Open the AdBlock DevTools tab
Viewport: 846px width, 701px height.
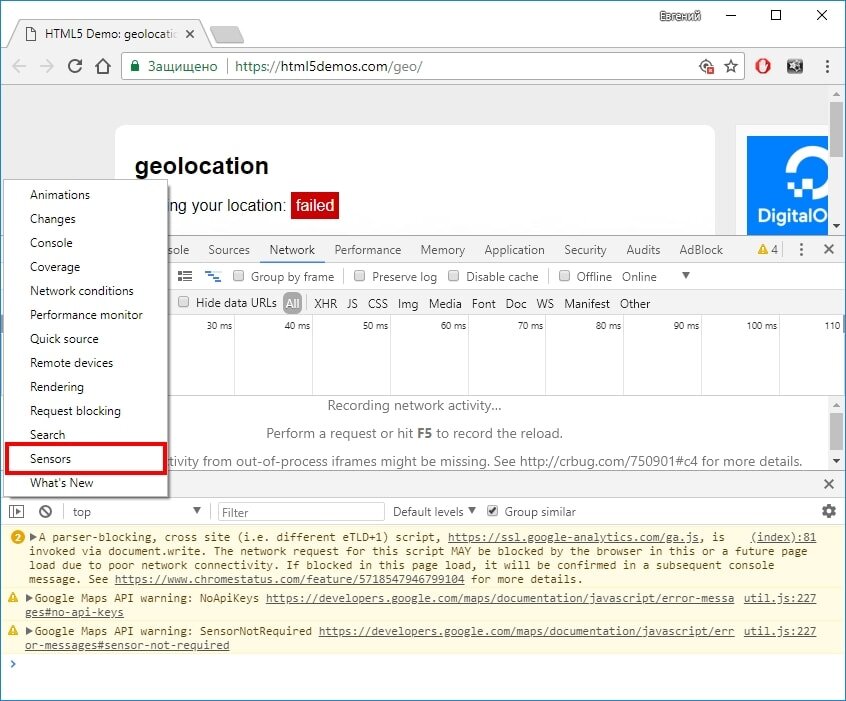pos(700,250)
